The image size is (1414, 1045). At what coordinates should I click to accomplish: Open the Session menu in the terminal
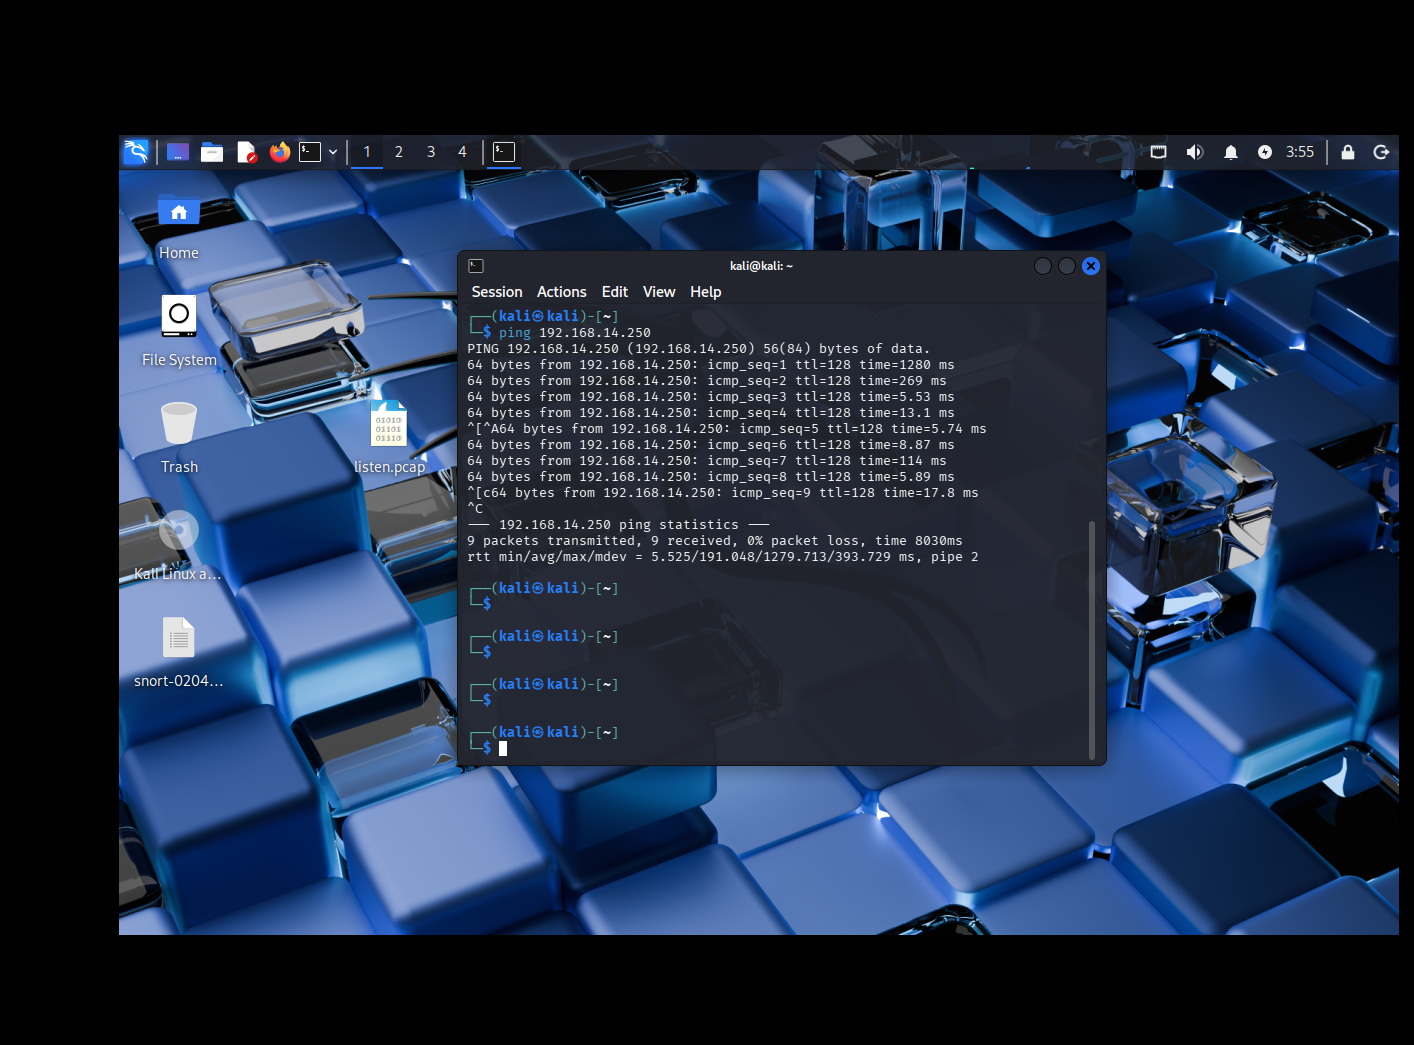click(497, 292)
